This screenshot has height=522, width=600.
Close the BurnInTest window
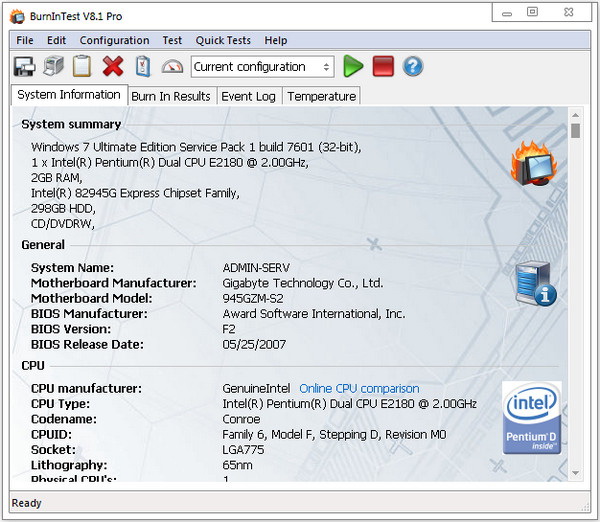[x=569, y=12]
